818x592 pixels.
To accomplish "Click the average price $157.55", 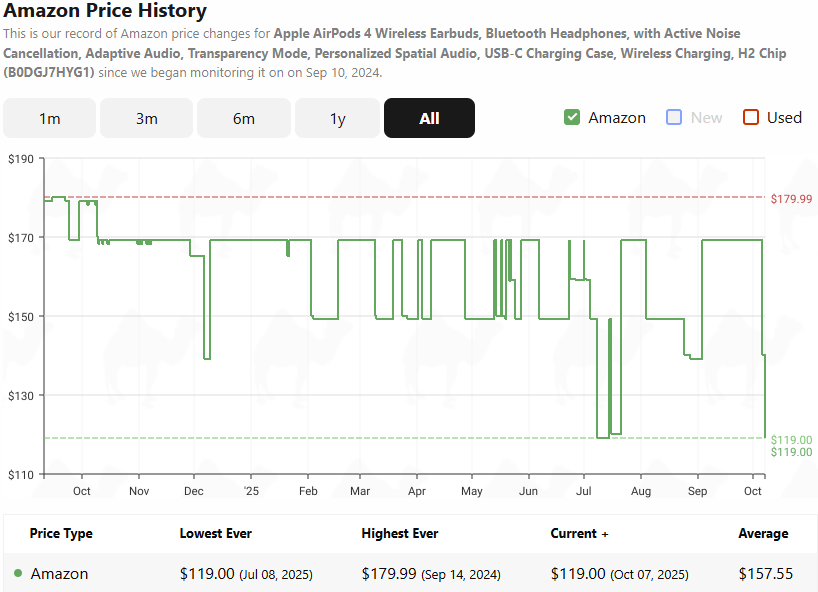I will tap(763, 574).
